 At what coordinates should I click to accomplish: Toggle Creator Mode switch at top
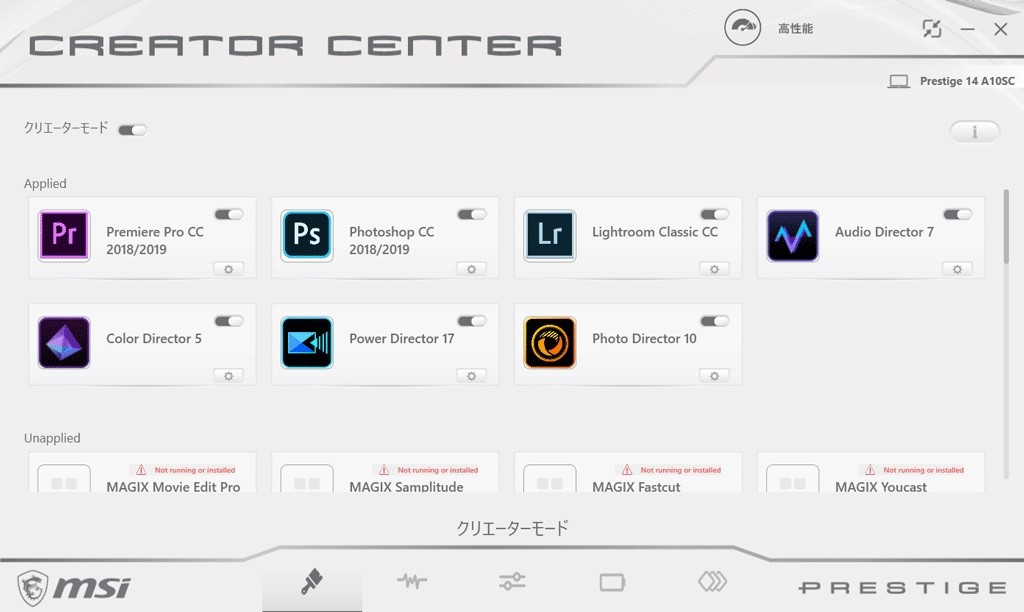(x=133, y=130)
